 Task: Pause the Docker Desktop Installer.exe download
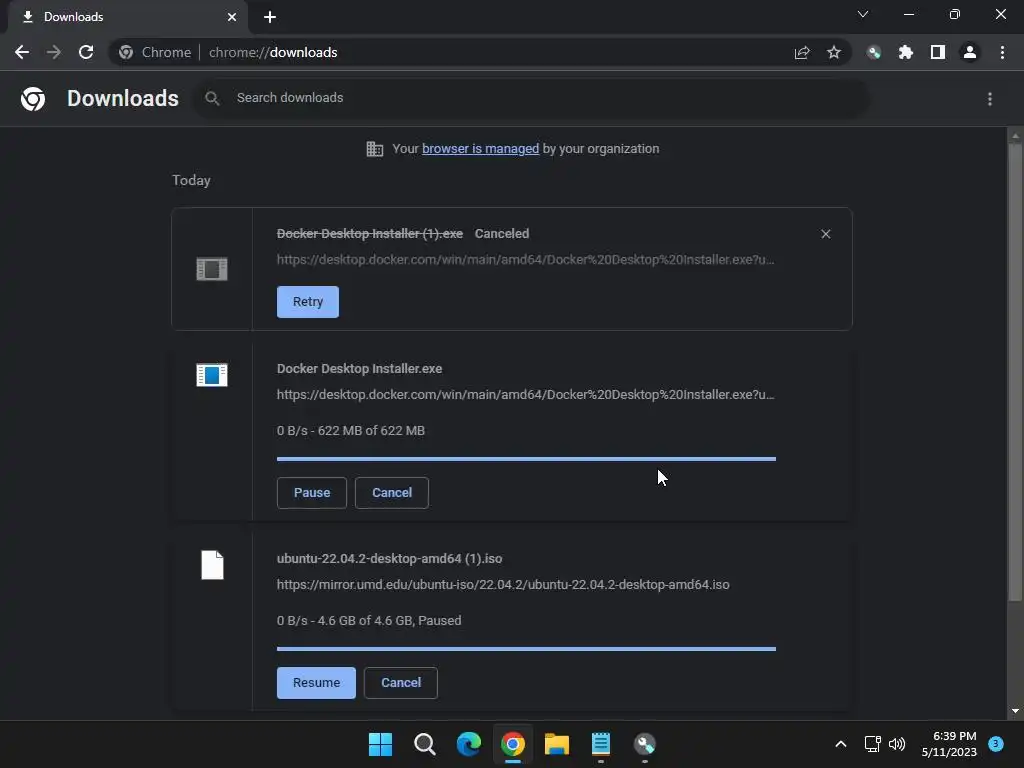(x=312, y=492)
